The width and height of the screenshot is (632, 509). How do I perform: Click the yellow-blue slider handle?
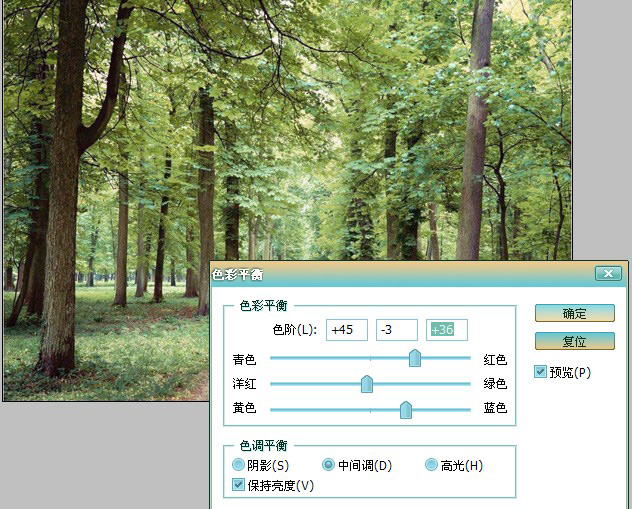(x=405, y=410)
